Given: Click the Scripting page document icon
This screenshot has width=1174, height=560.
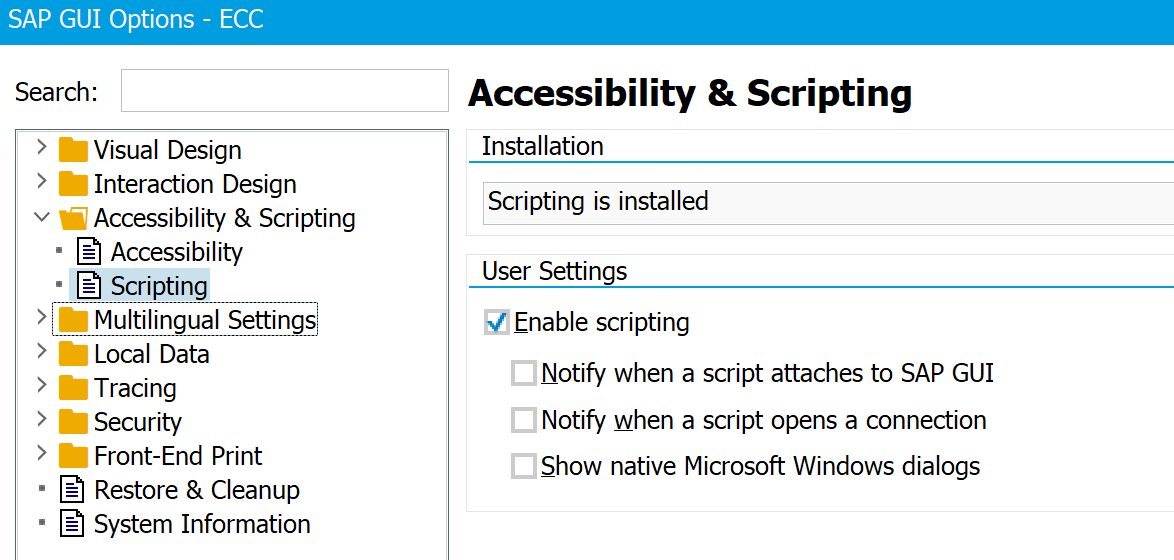Looking at the screenshot, I should (x=90, y=286).
